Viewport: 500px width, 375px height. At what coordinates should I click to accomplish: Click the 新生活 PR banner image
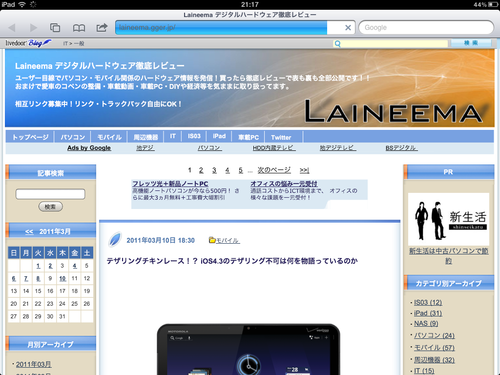[448, 219]
